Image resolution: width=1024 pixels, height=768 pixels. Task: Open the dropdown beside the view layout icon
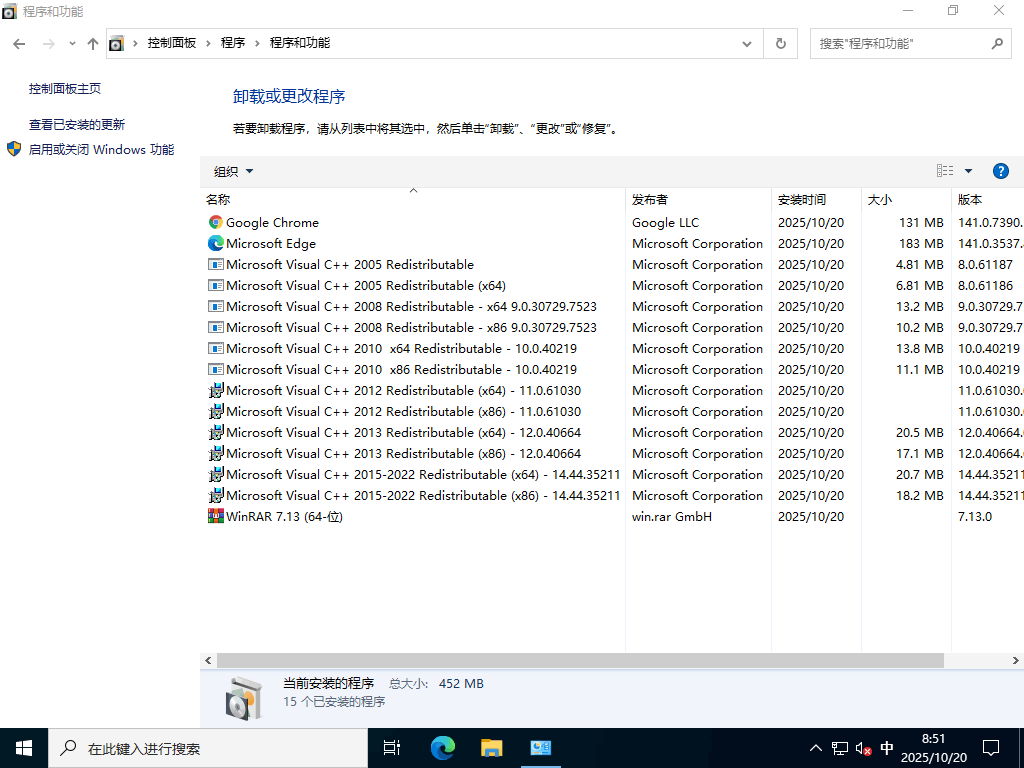[x=966, y=170]
